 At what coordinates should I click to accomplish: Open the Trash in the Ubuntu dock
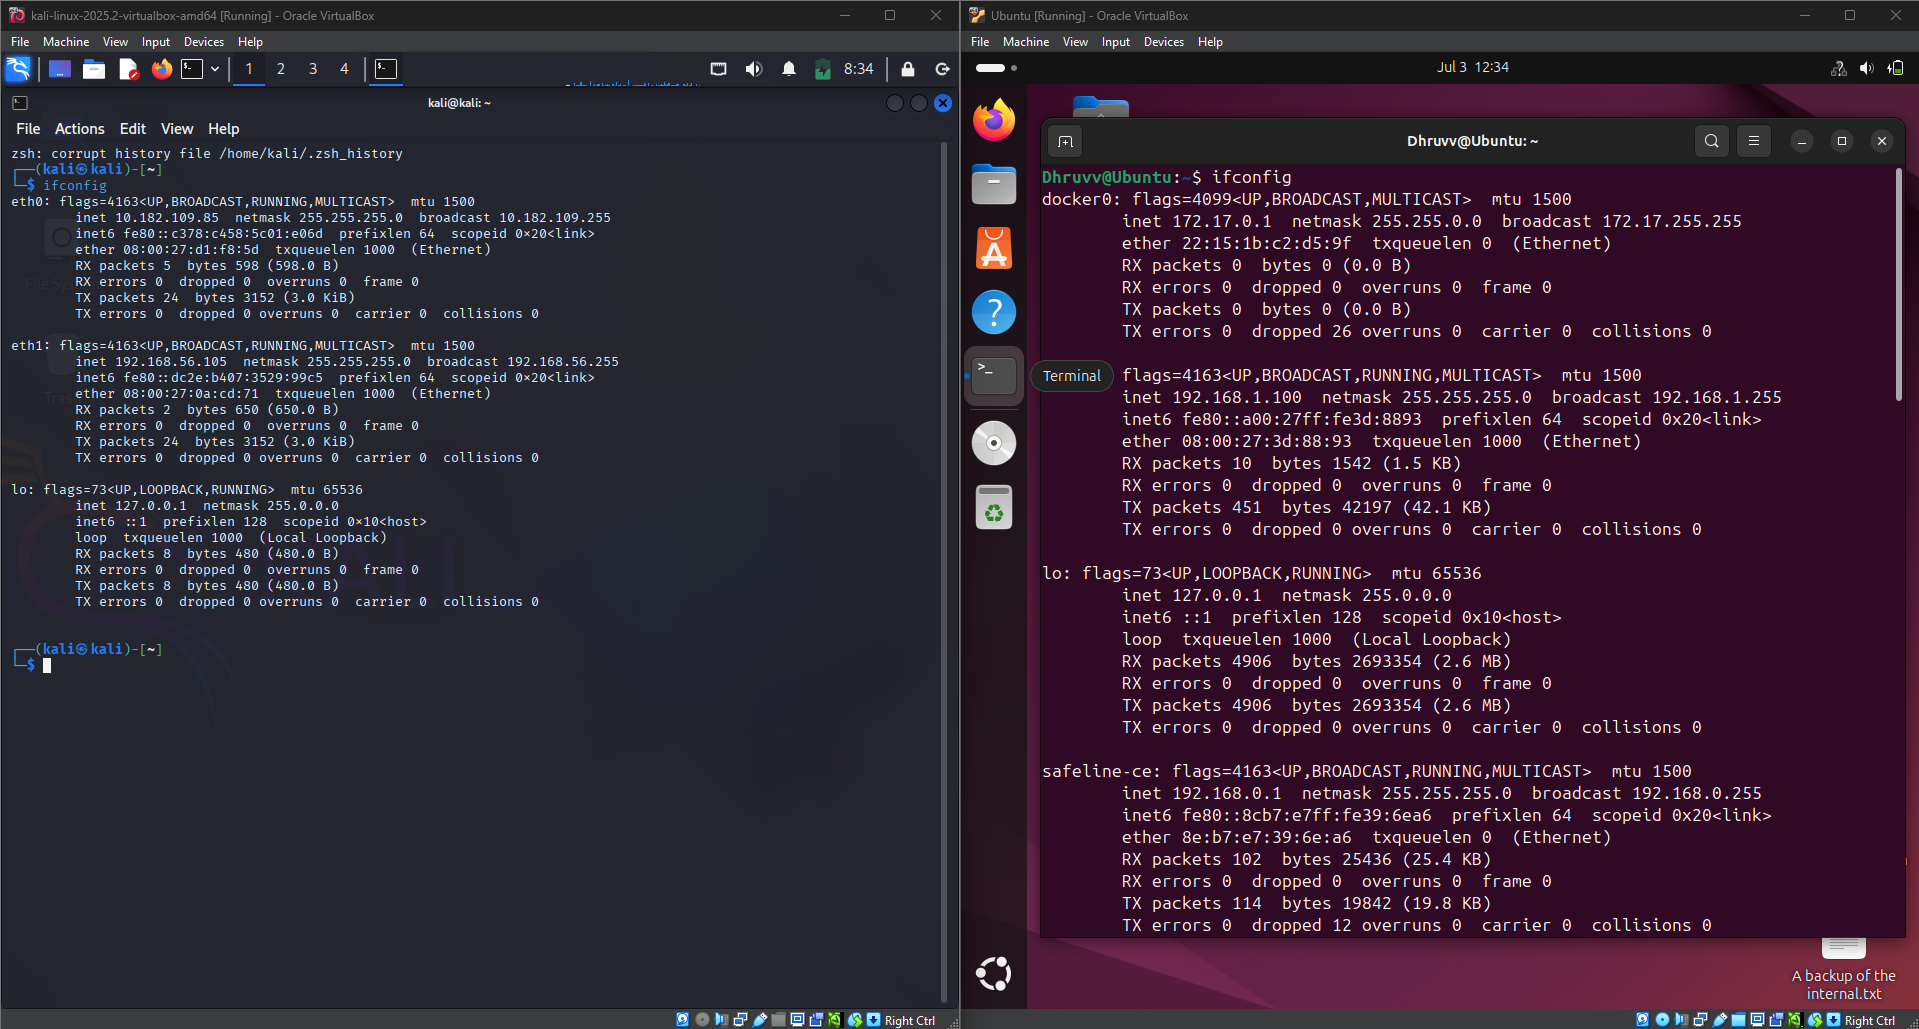(994, 507)
